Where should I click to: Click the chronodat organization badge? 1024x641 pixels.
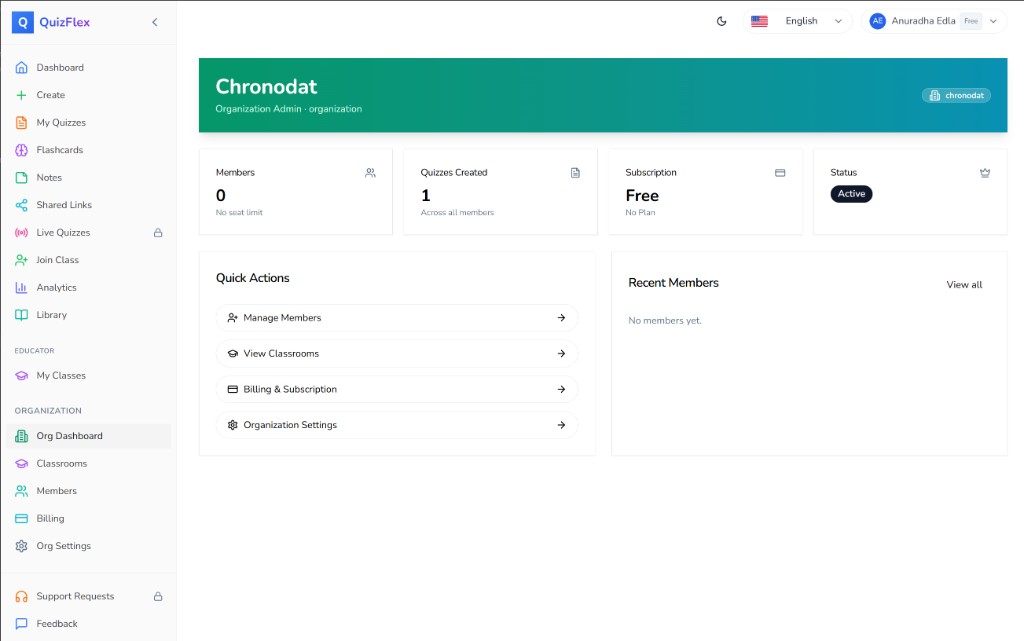coord(956,96)
